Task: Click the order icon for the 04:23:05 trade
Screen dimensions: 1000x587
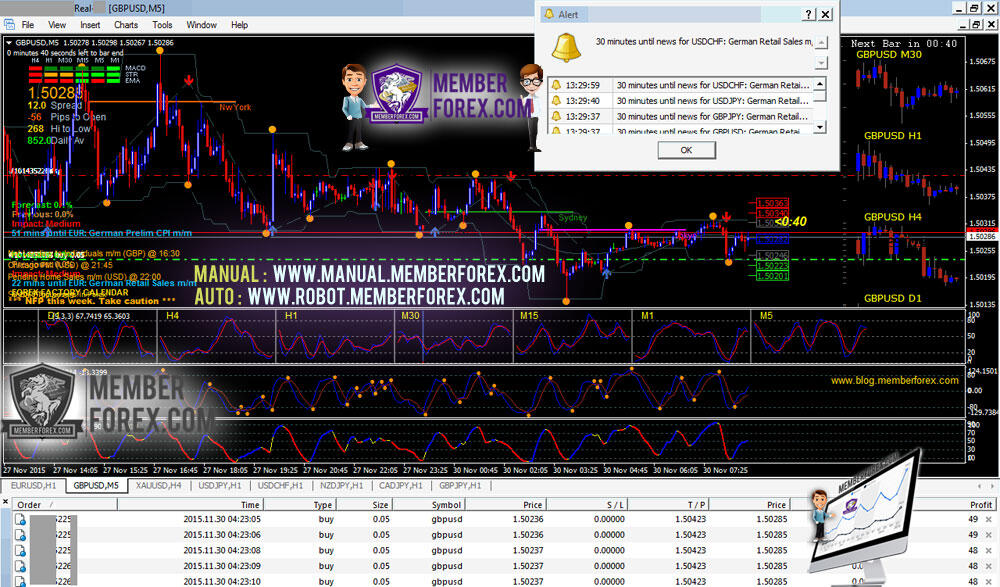Action: [20, 519]
